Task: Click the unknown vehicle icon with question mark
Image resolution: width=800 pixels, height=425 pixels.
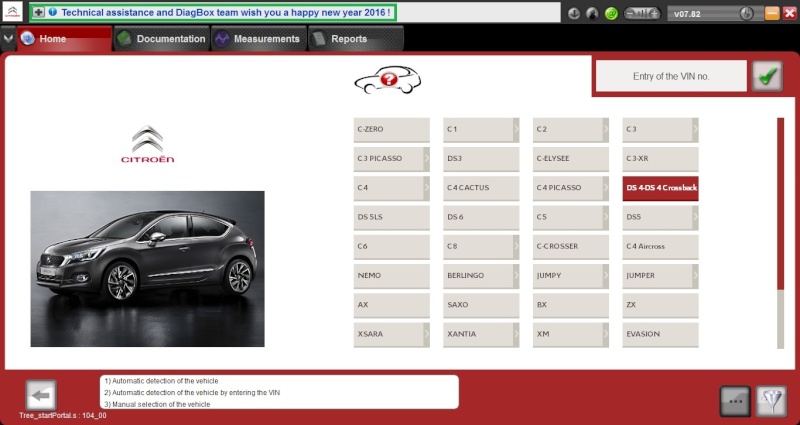Action: click(388, 80)
